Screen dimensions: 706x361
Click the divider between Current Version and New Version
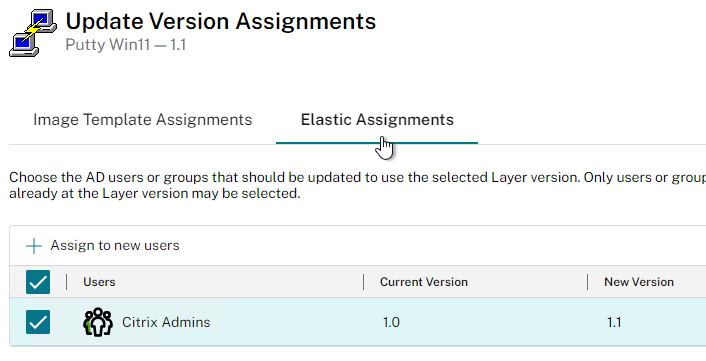588,282
